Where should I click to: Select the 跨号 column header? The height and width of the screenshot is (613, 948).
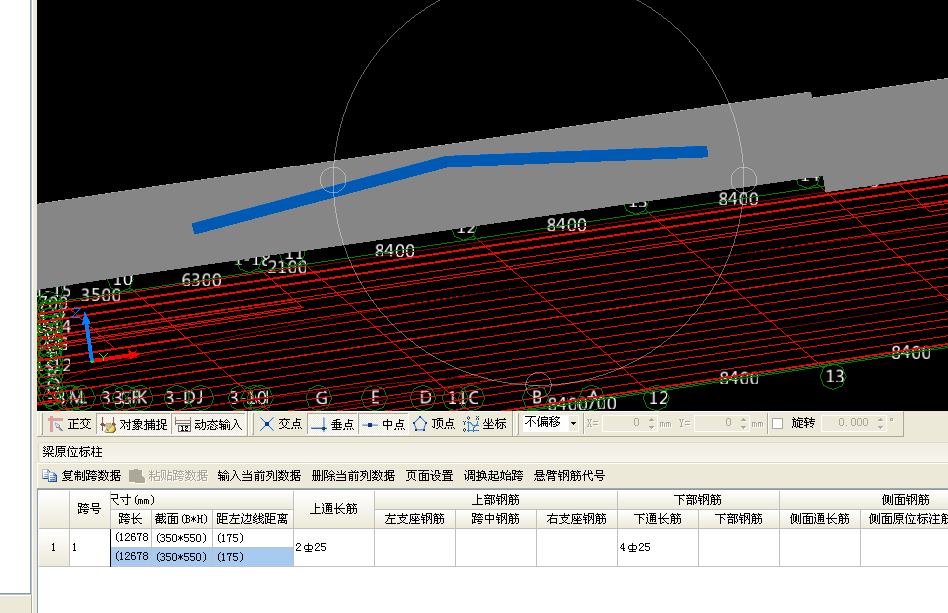[x=89, y=509]
